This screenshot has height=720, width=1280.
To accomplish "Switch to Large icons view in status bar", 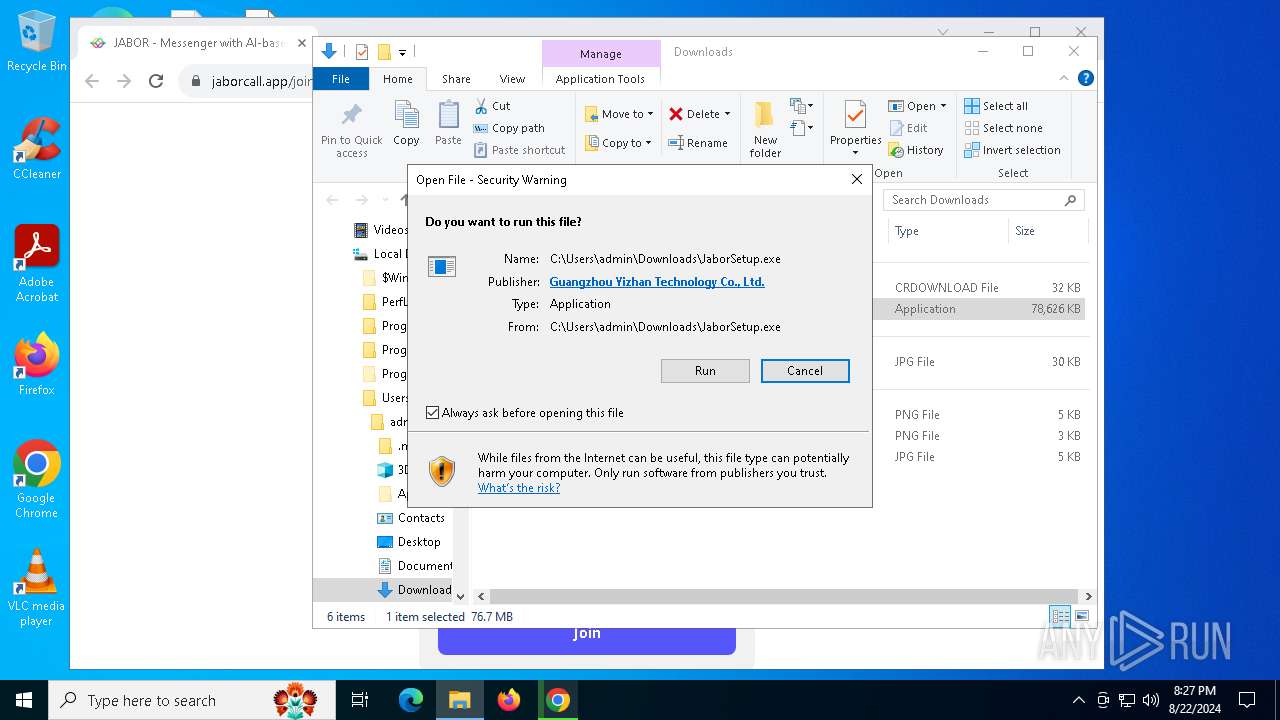I will 1081,616.
